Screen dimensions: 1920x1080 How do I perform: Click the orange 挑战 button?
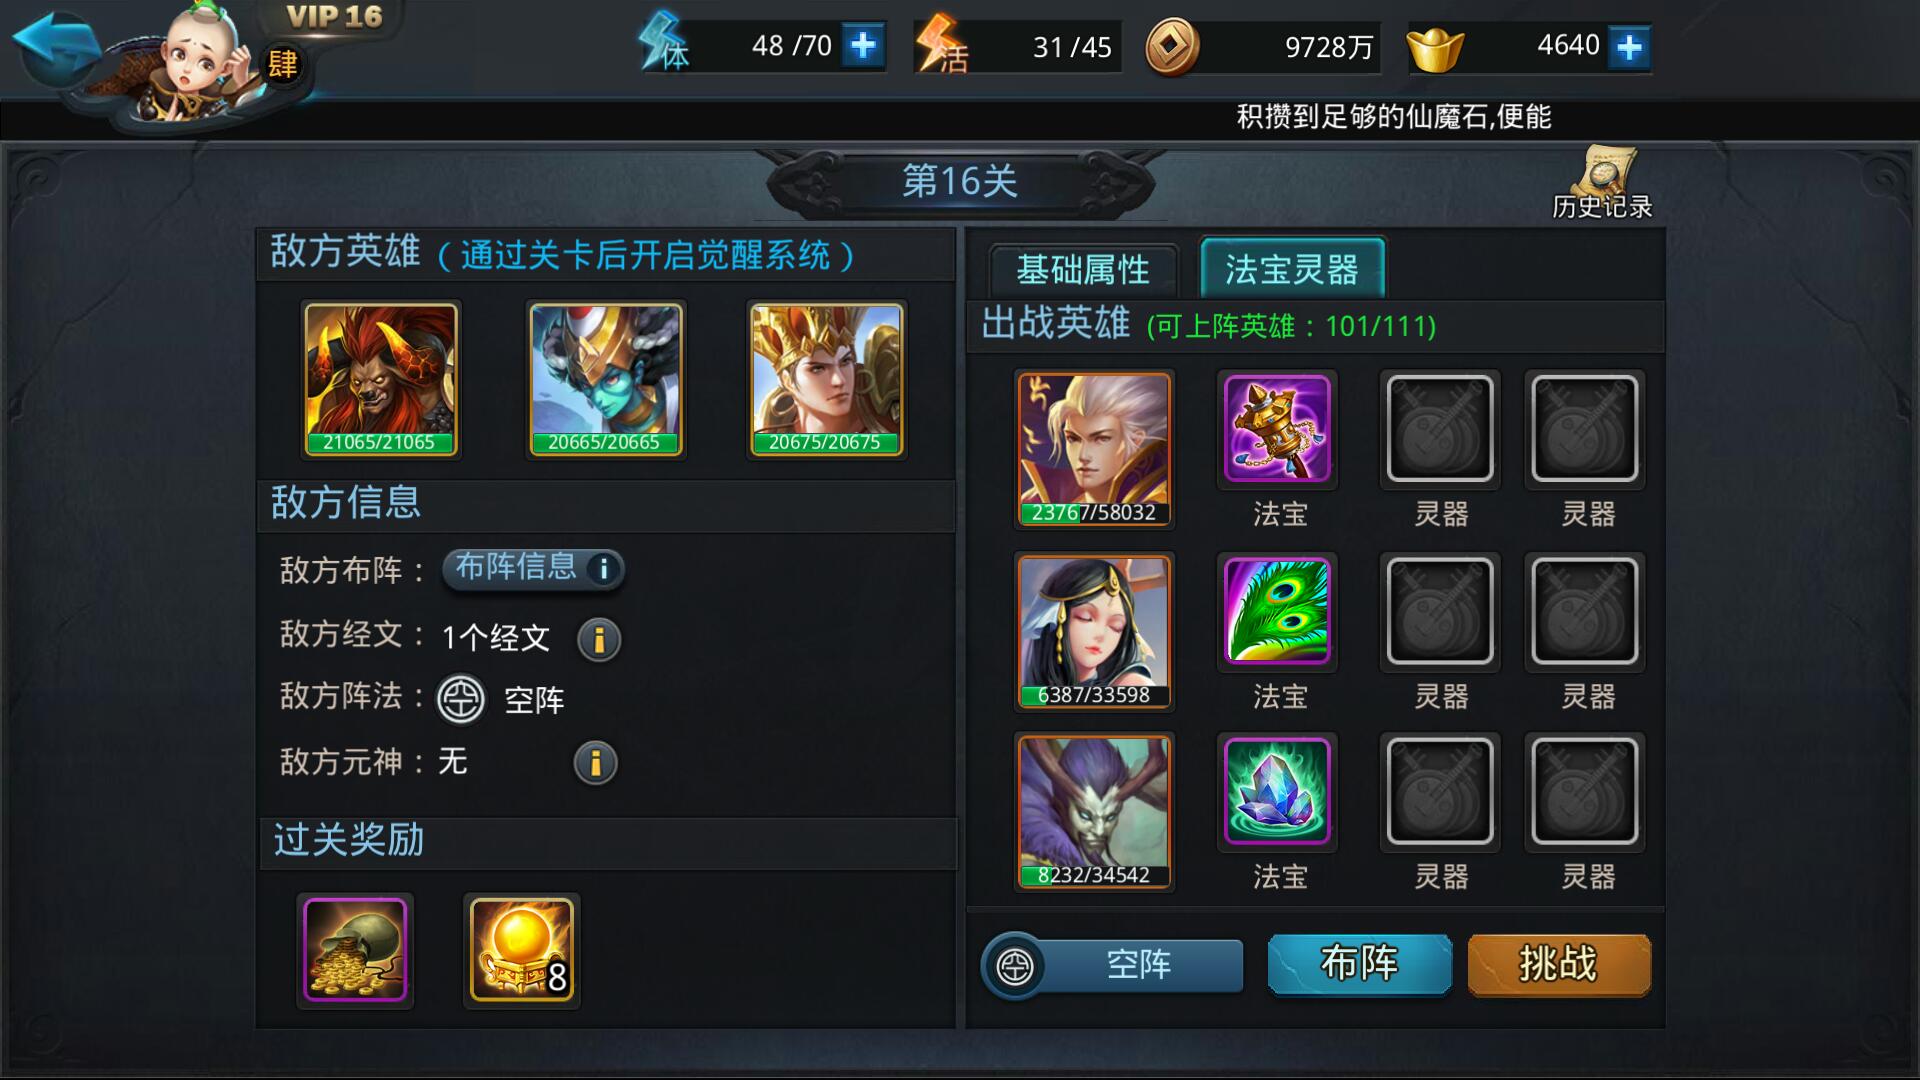(x=1558, y=964)
